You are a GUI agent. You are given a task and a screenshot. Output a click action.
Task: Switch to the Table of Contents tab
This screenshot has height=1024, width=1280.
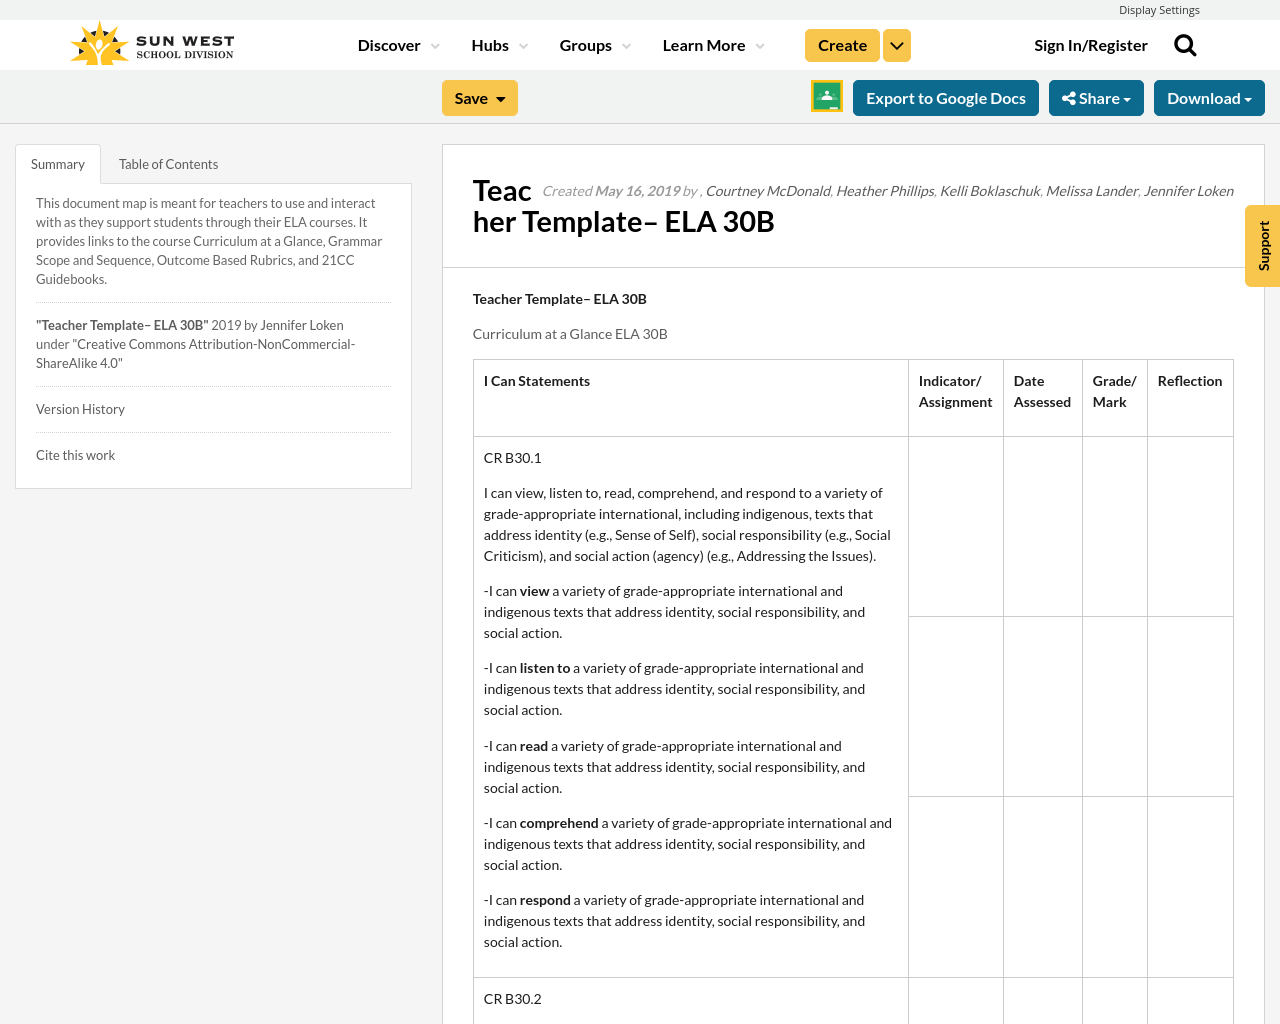tap(167, 163)
